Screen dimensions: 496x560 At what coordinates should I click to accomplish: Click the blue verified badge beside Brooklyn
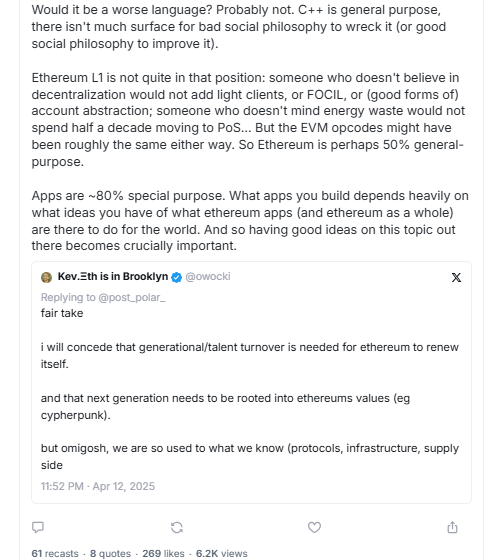pyautogui.click(x=176, y=277)
